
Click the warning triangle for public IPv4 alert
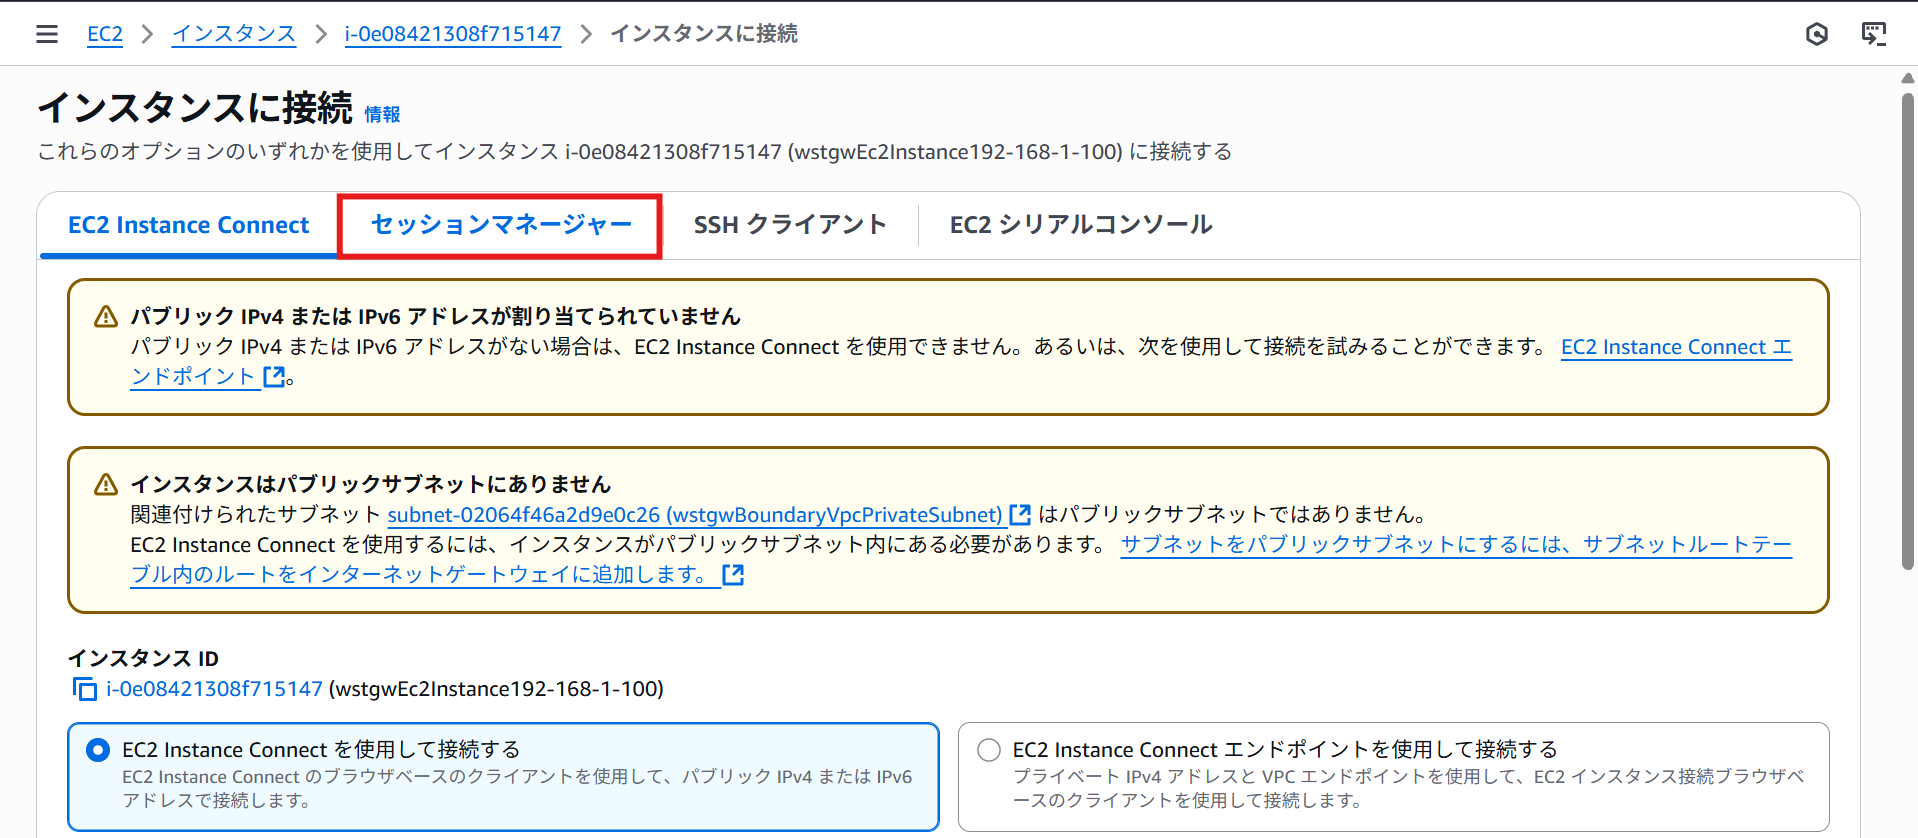106,317
